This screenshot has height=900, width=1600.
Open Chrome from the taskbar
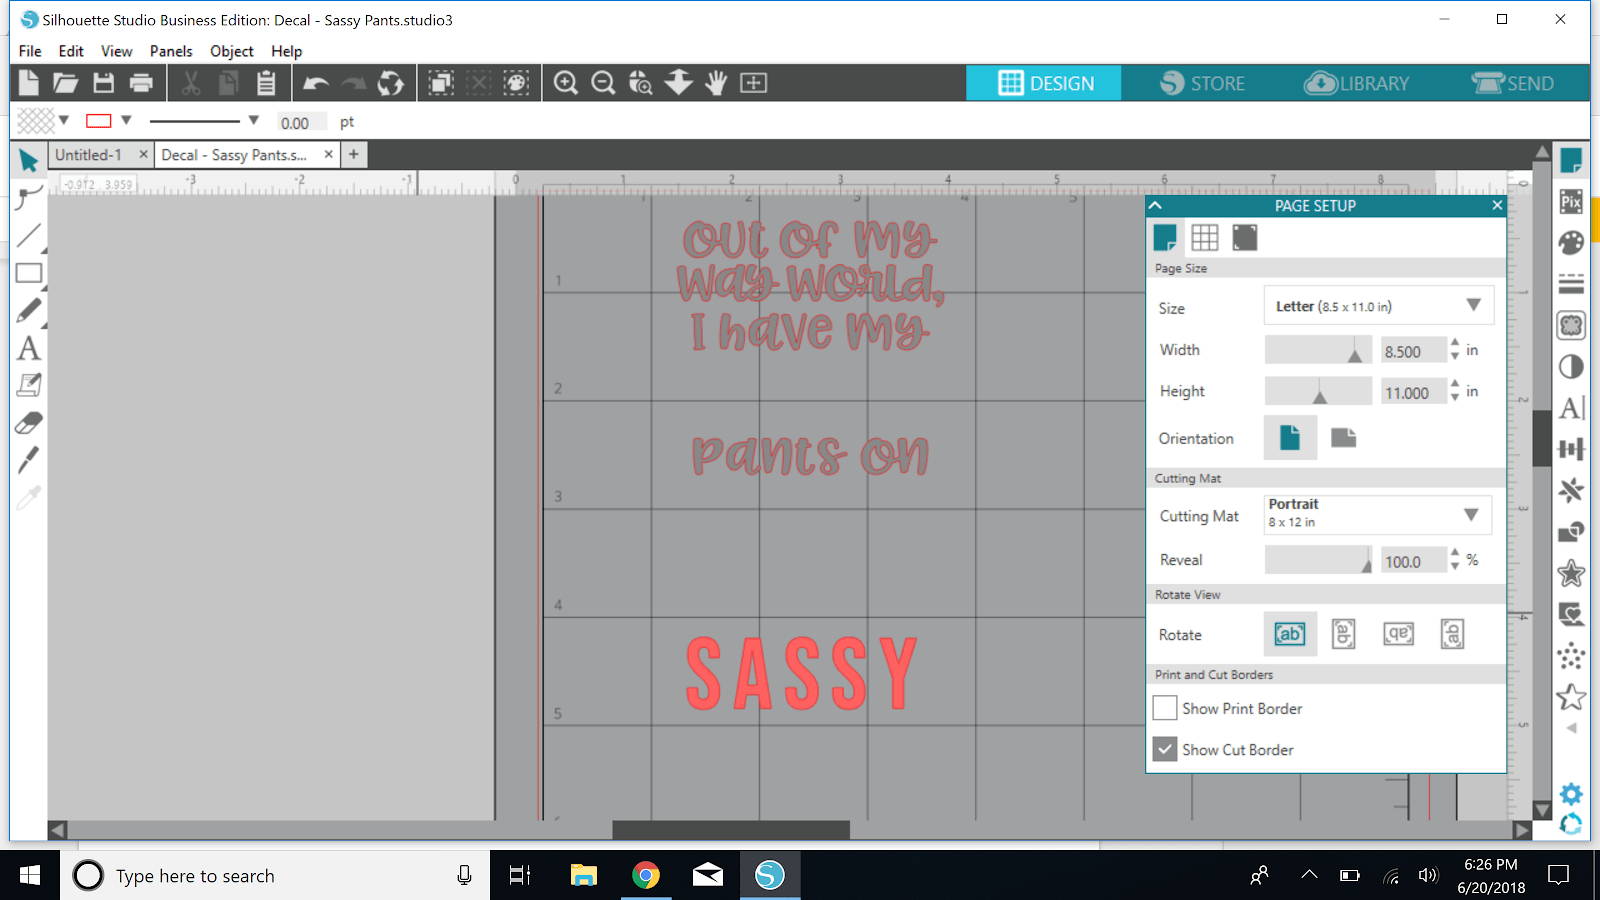pyautogui.click(x=646, y=876)
